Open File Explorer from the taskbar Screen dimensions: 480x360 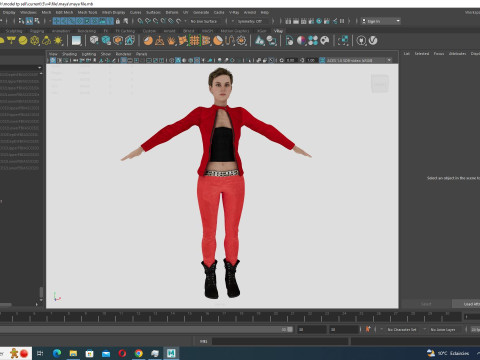pos(73,353)
